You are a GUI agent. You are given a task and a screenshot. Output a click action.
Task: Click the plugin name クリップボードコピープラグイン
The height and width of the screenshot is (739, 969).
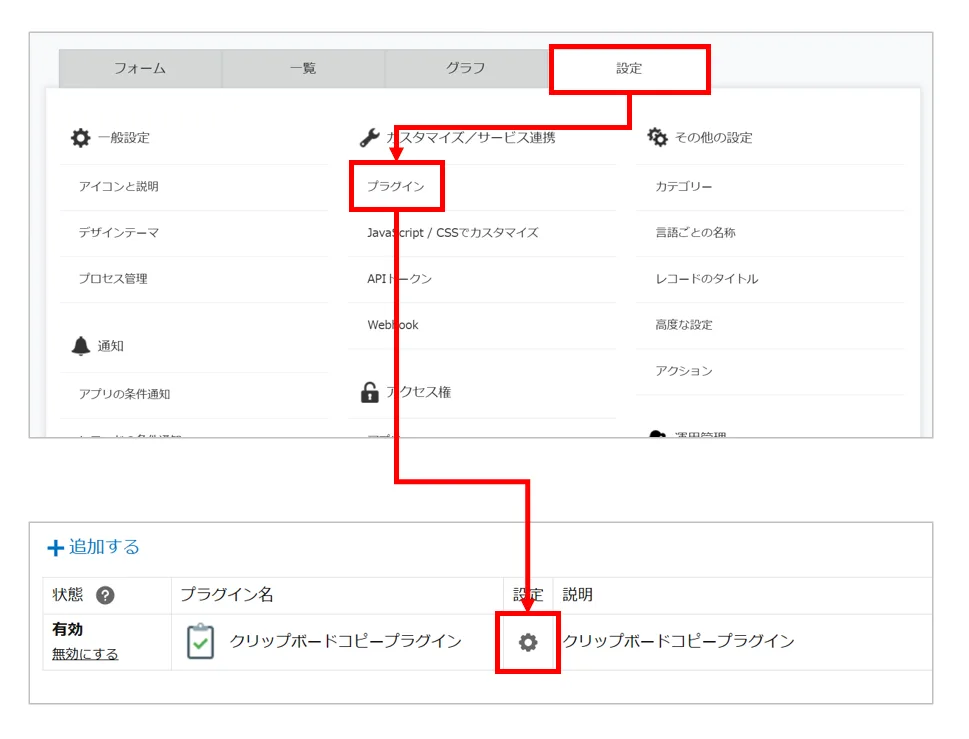(346, 641)
